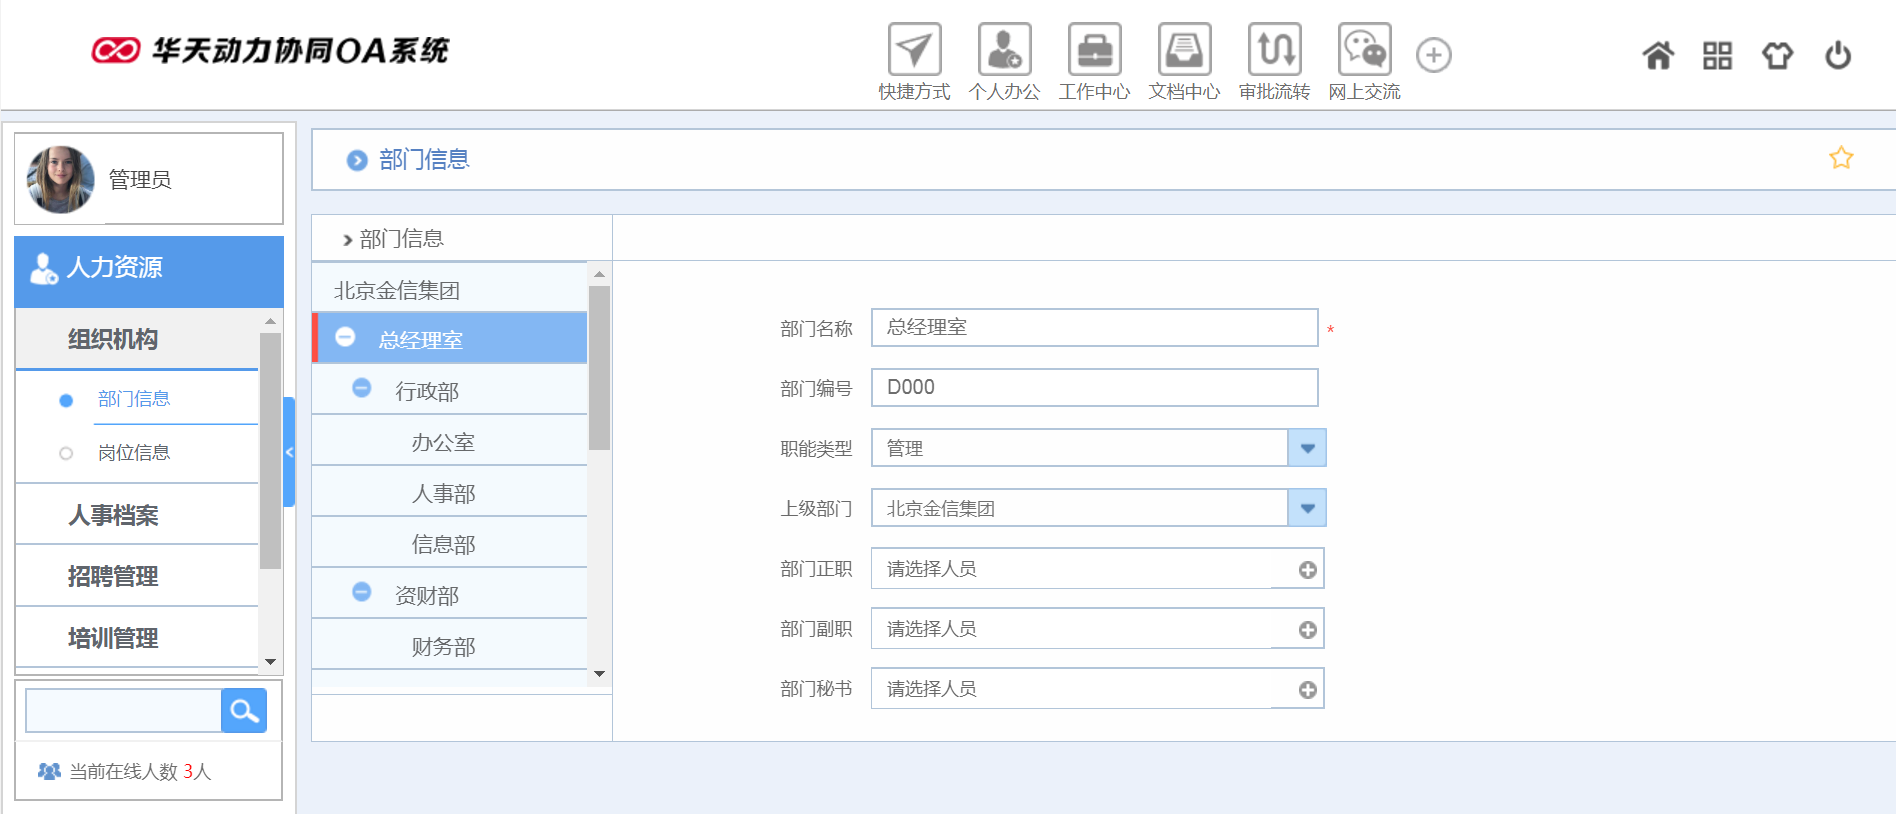Open the 职能类型 dropdown

tap(1307, 448)
